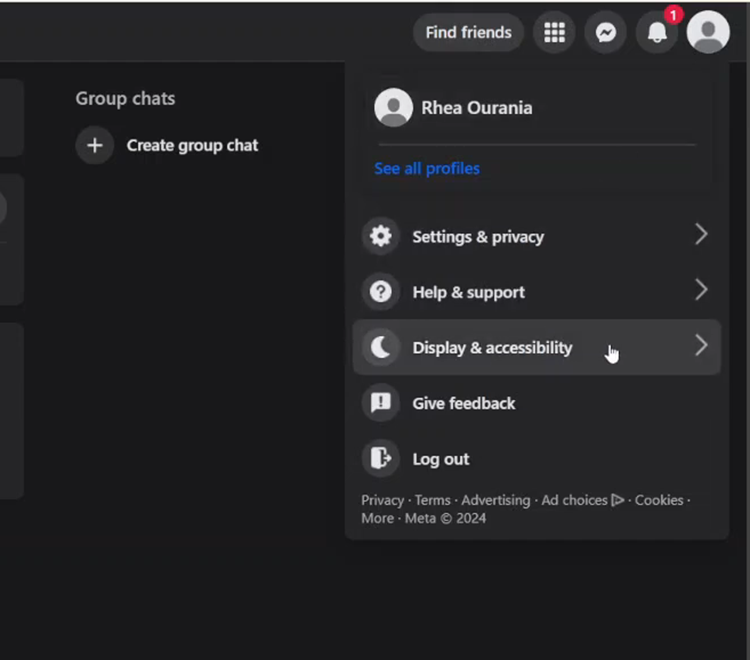Open the Cookies footer link
Screen dimensions: 750x660
click(x=659, y=500)
